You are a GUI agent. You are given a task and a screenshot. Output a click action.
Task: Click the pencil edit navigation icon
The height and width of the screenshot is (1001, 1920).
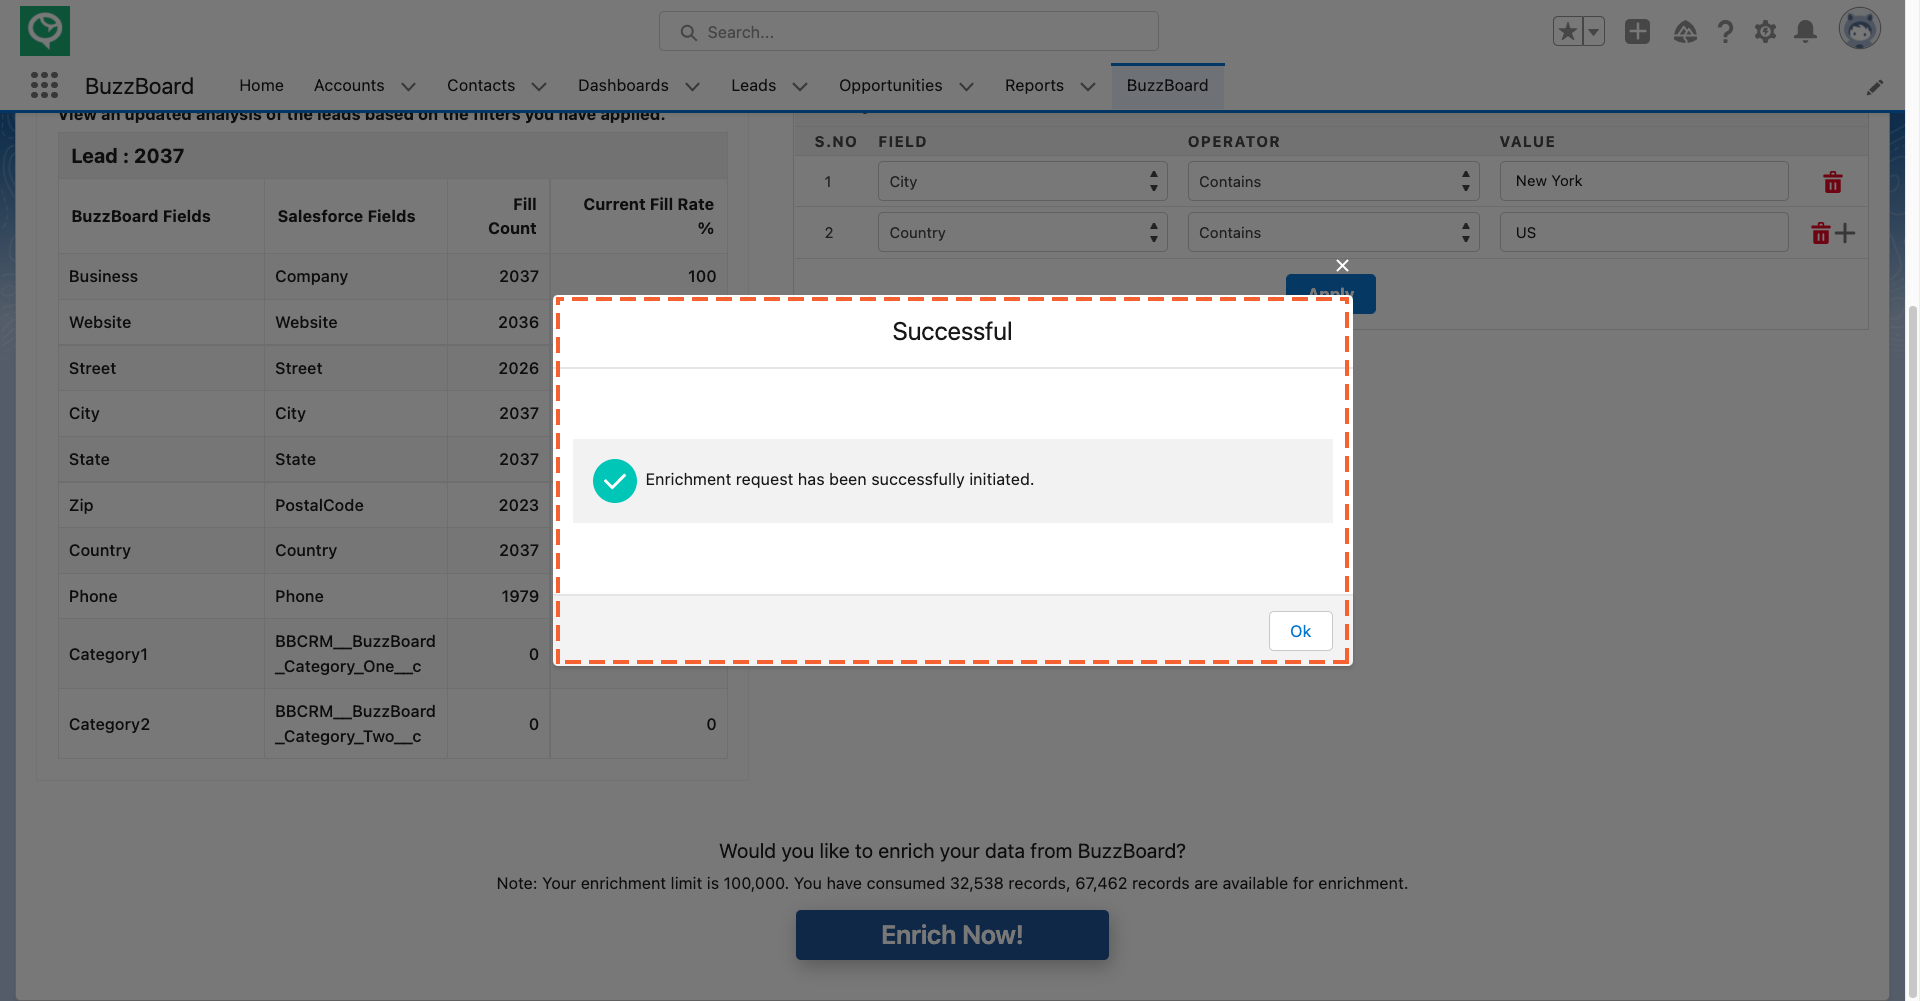click(1874, 87)
